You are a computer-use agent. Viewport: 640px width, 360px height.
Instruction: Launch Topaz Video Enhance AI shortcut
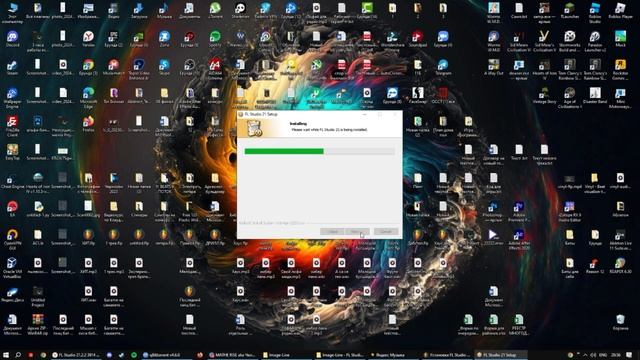139,69
